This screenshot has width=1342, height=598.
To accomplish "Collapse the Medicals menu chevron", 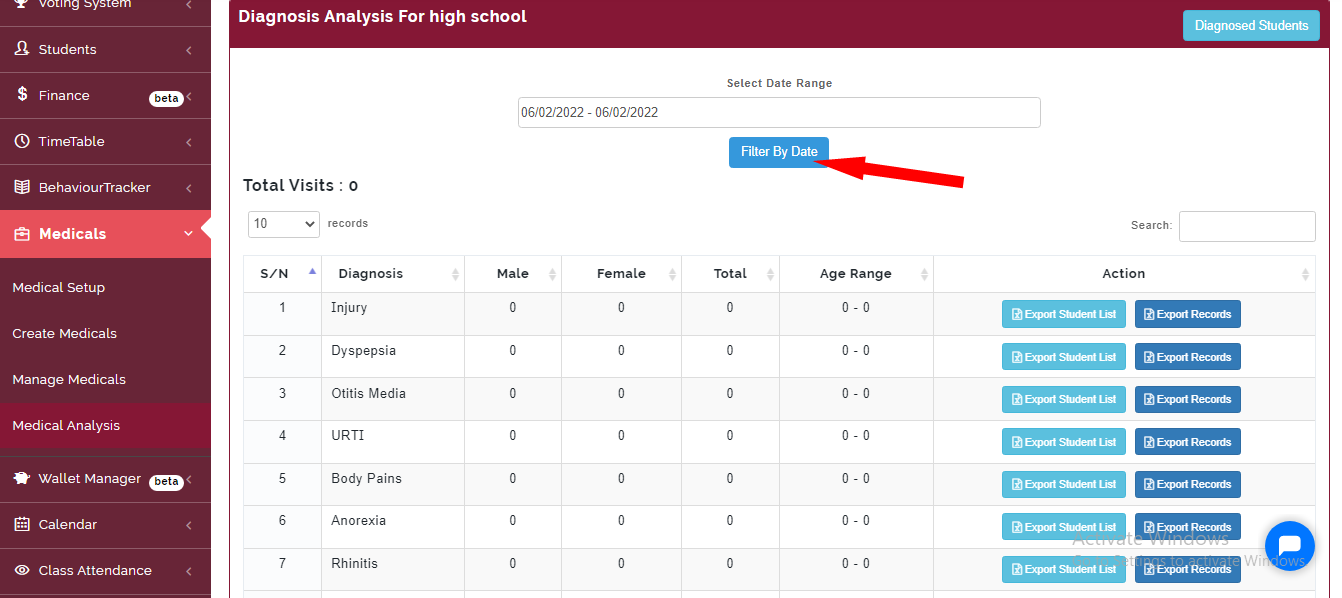I will 189,234.
